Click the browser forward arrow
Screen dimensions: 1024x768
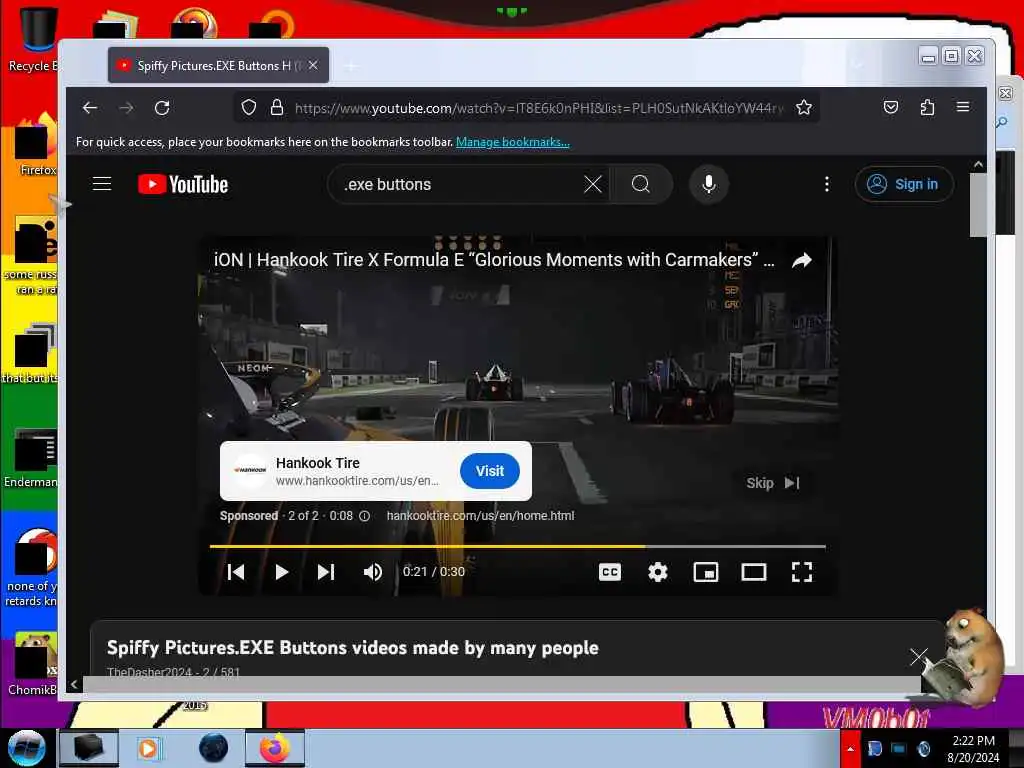click(x=126, y=108)
